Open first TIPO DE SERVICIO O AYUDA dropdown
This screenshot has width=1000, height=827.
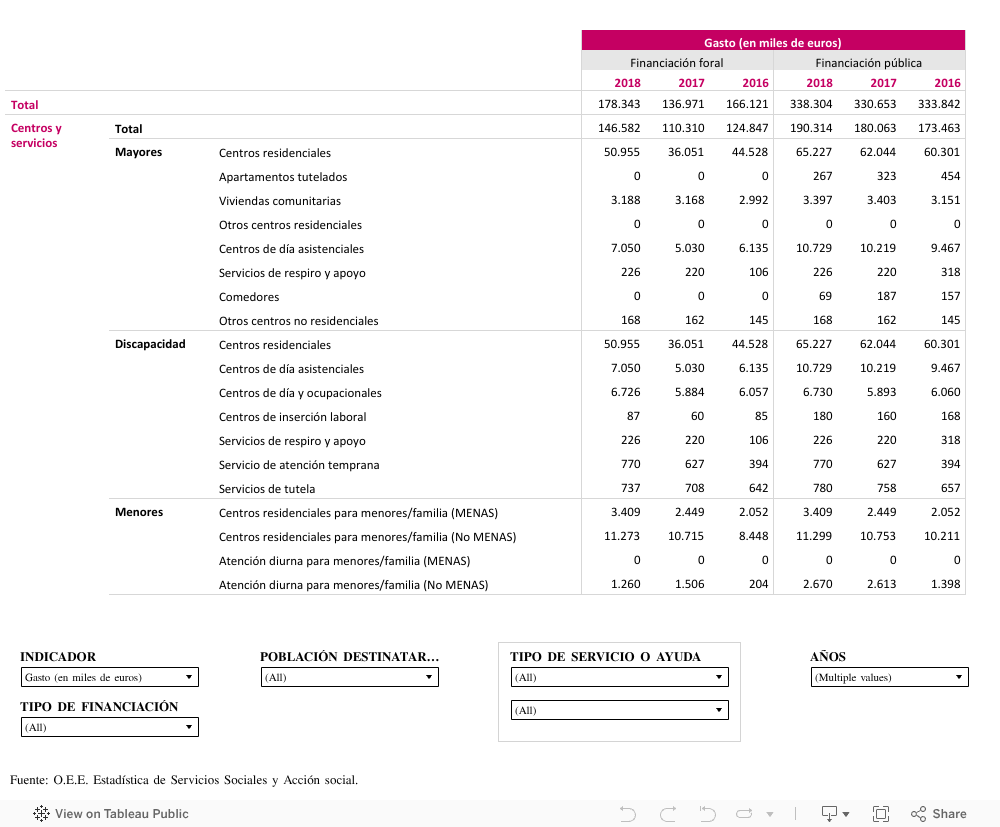(x=619, y=677)
